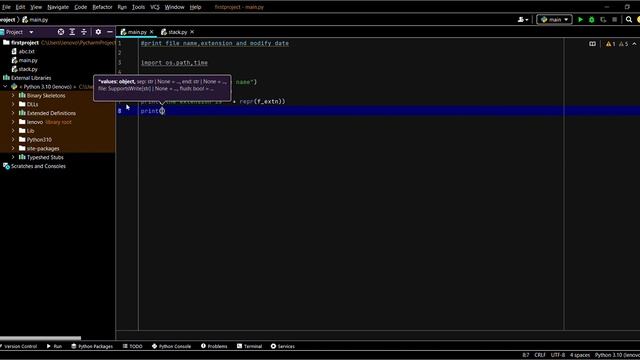This screenshot has height=360, width=640.
Task: Open the Edit menu
Action: (20, 7)
